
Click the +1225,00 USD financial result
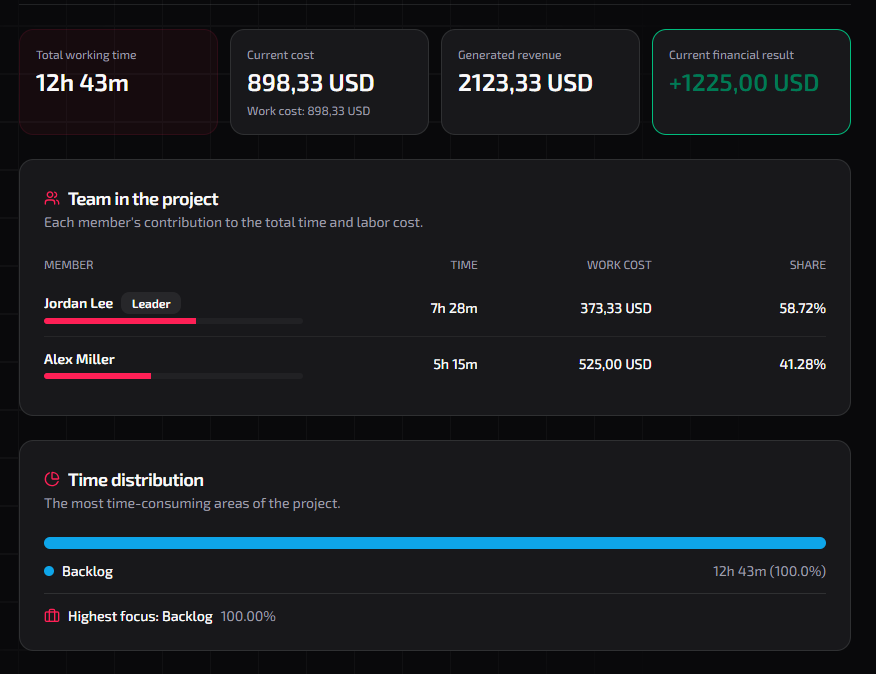[x=744, y=83]
